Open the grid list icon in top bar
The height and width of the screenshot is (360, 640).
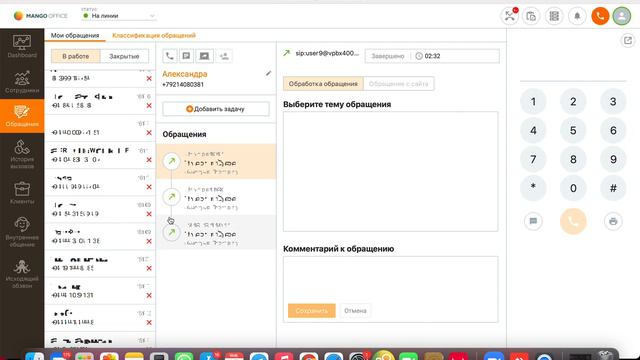click(554, 16)
